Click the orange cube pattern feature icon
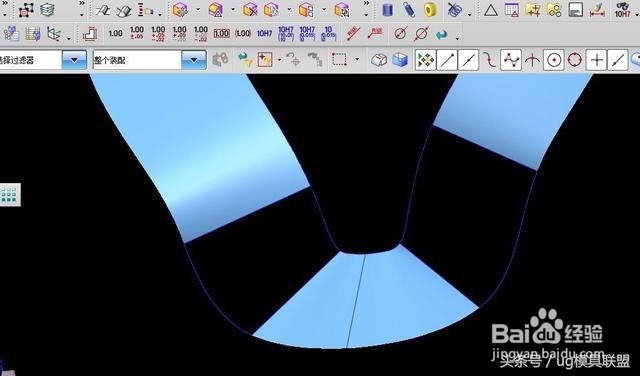Viewport: 640px width, 376px height. point(180,10)
